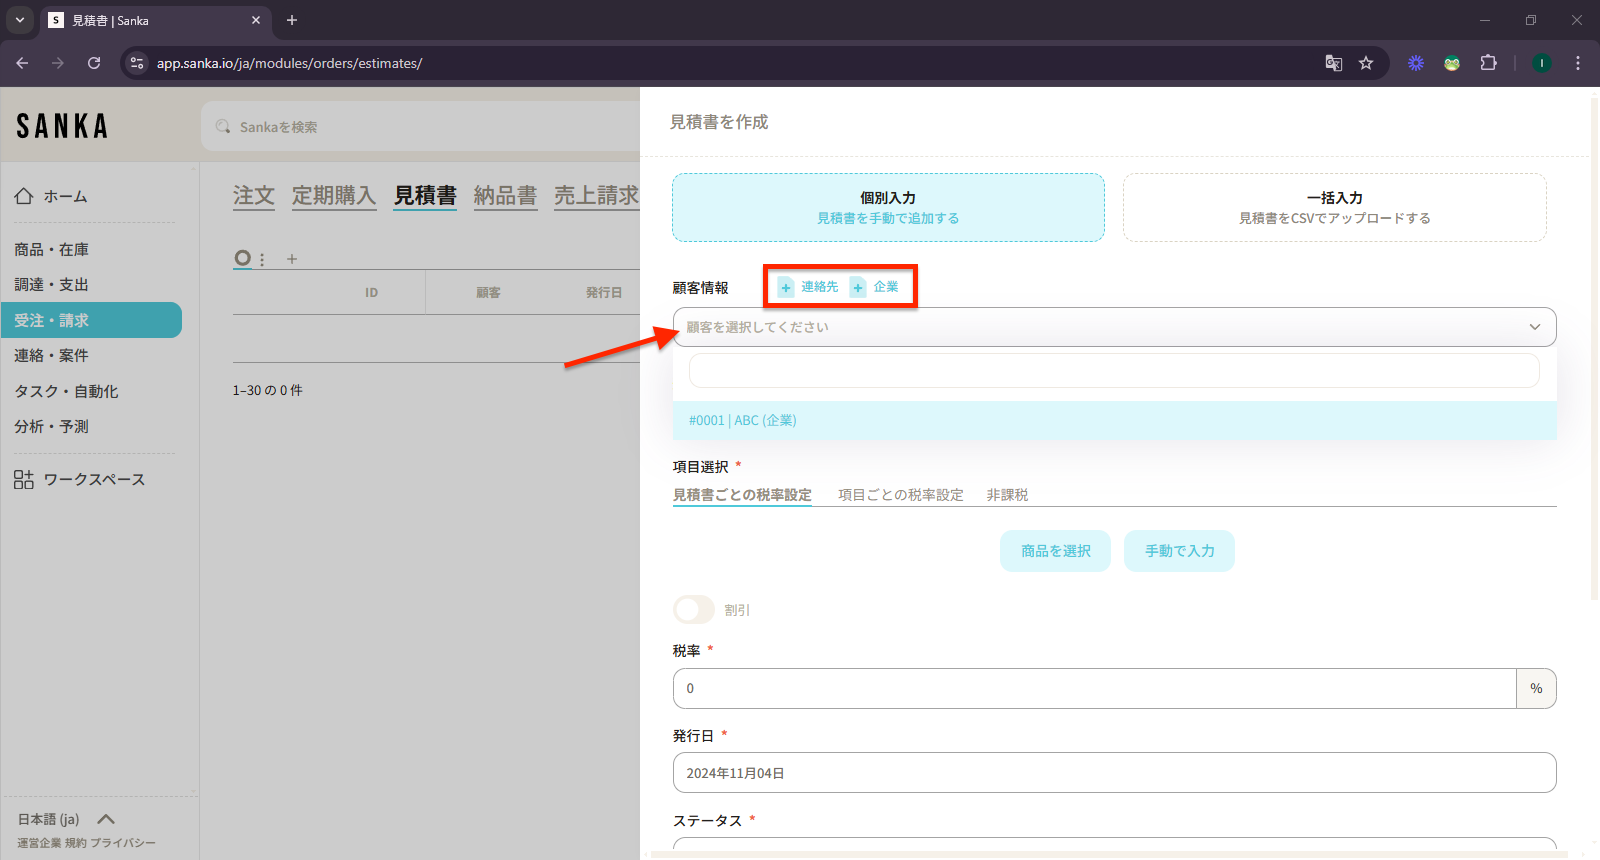Open 調達・支出 in the sidebar
The image size is (1600, 860).
(x=52, y=285)
